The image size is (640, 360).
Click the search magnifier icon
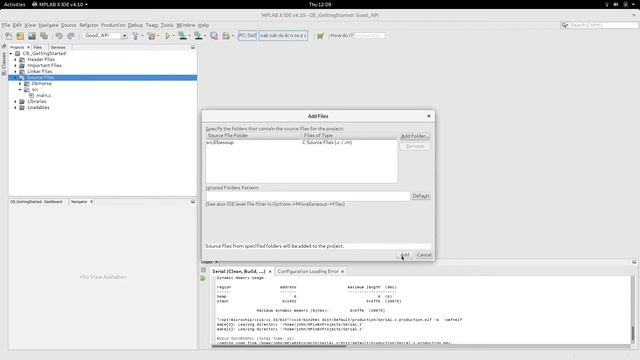[x=565, y=25]
